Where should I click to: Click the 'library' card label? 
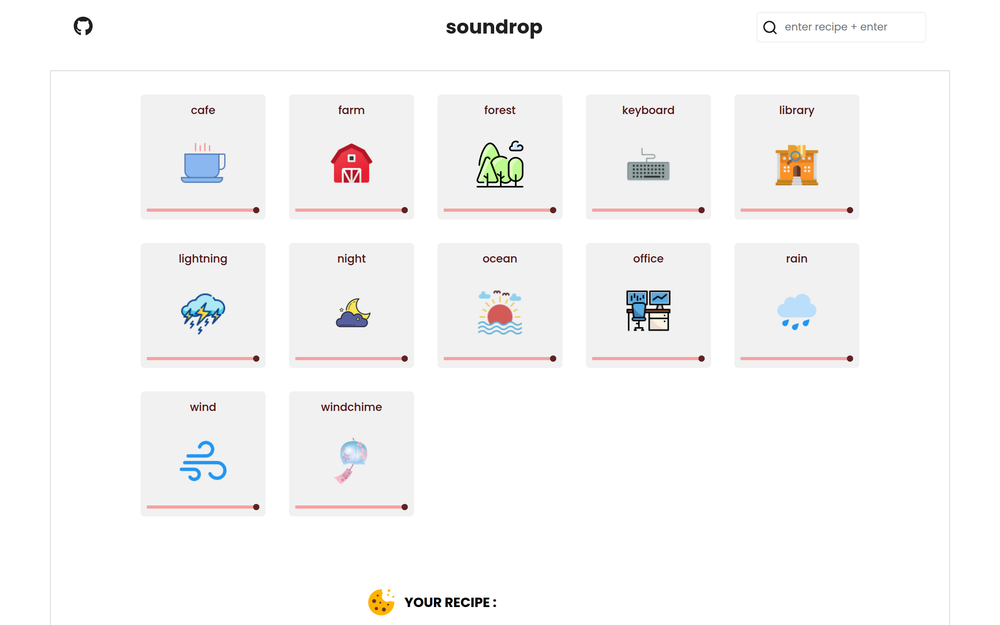coord(797,110)
